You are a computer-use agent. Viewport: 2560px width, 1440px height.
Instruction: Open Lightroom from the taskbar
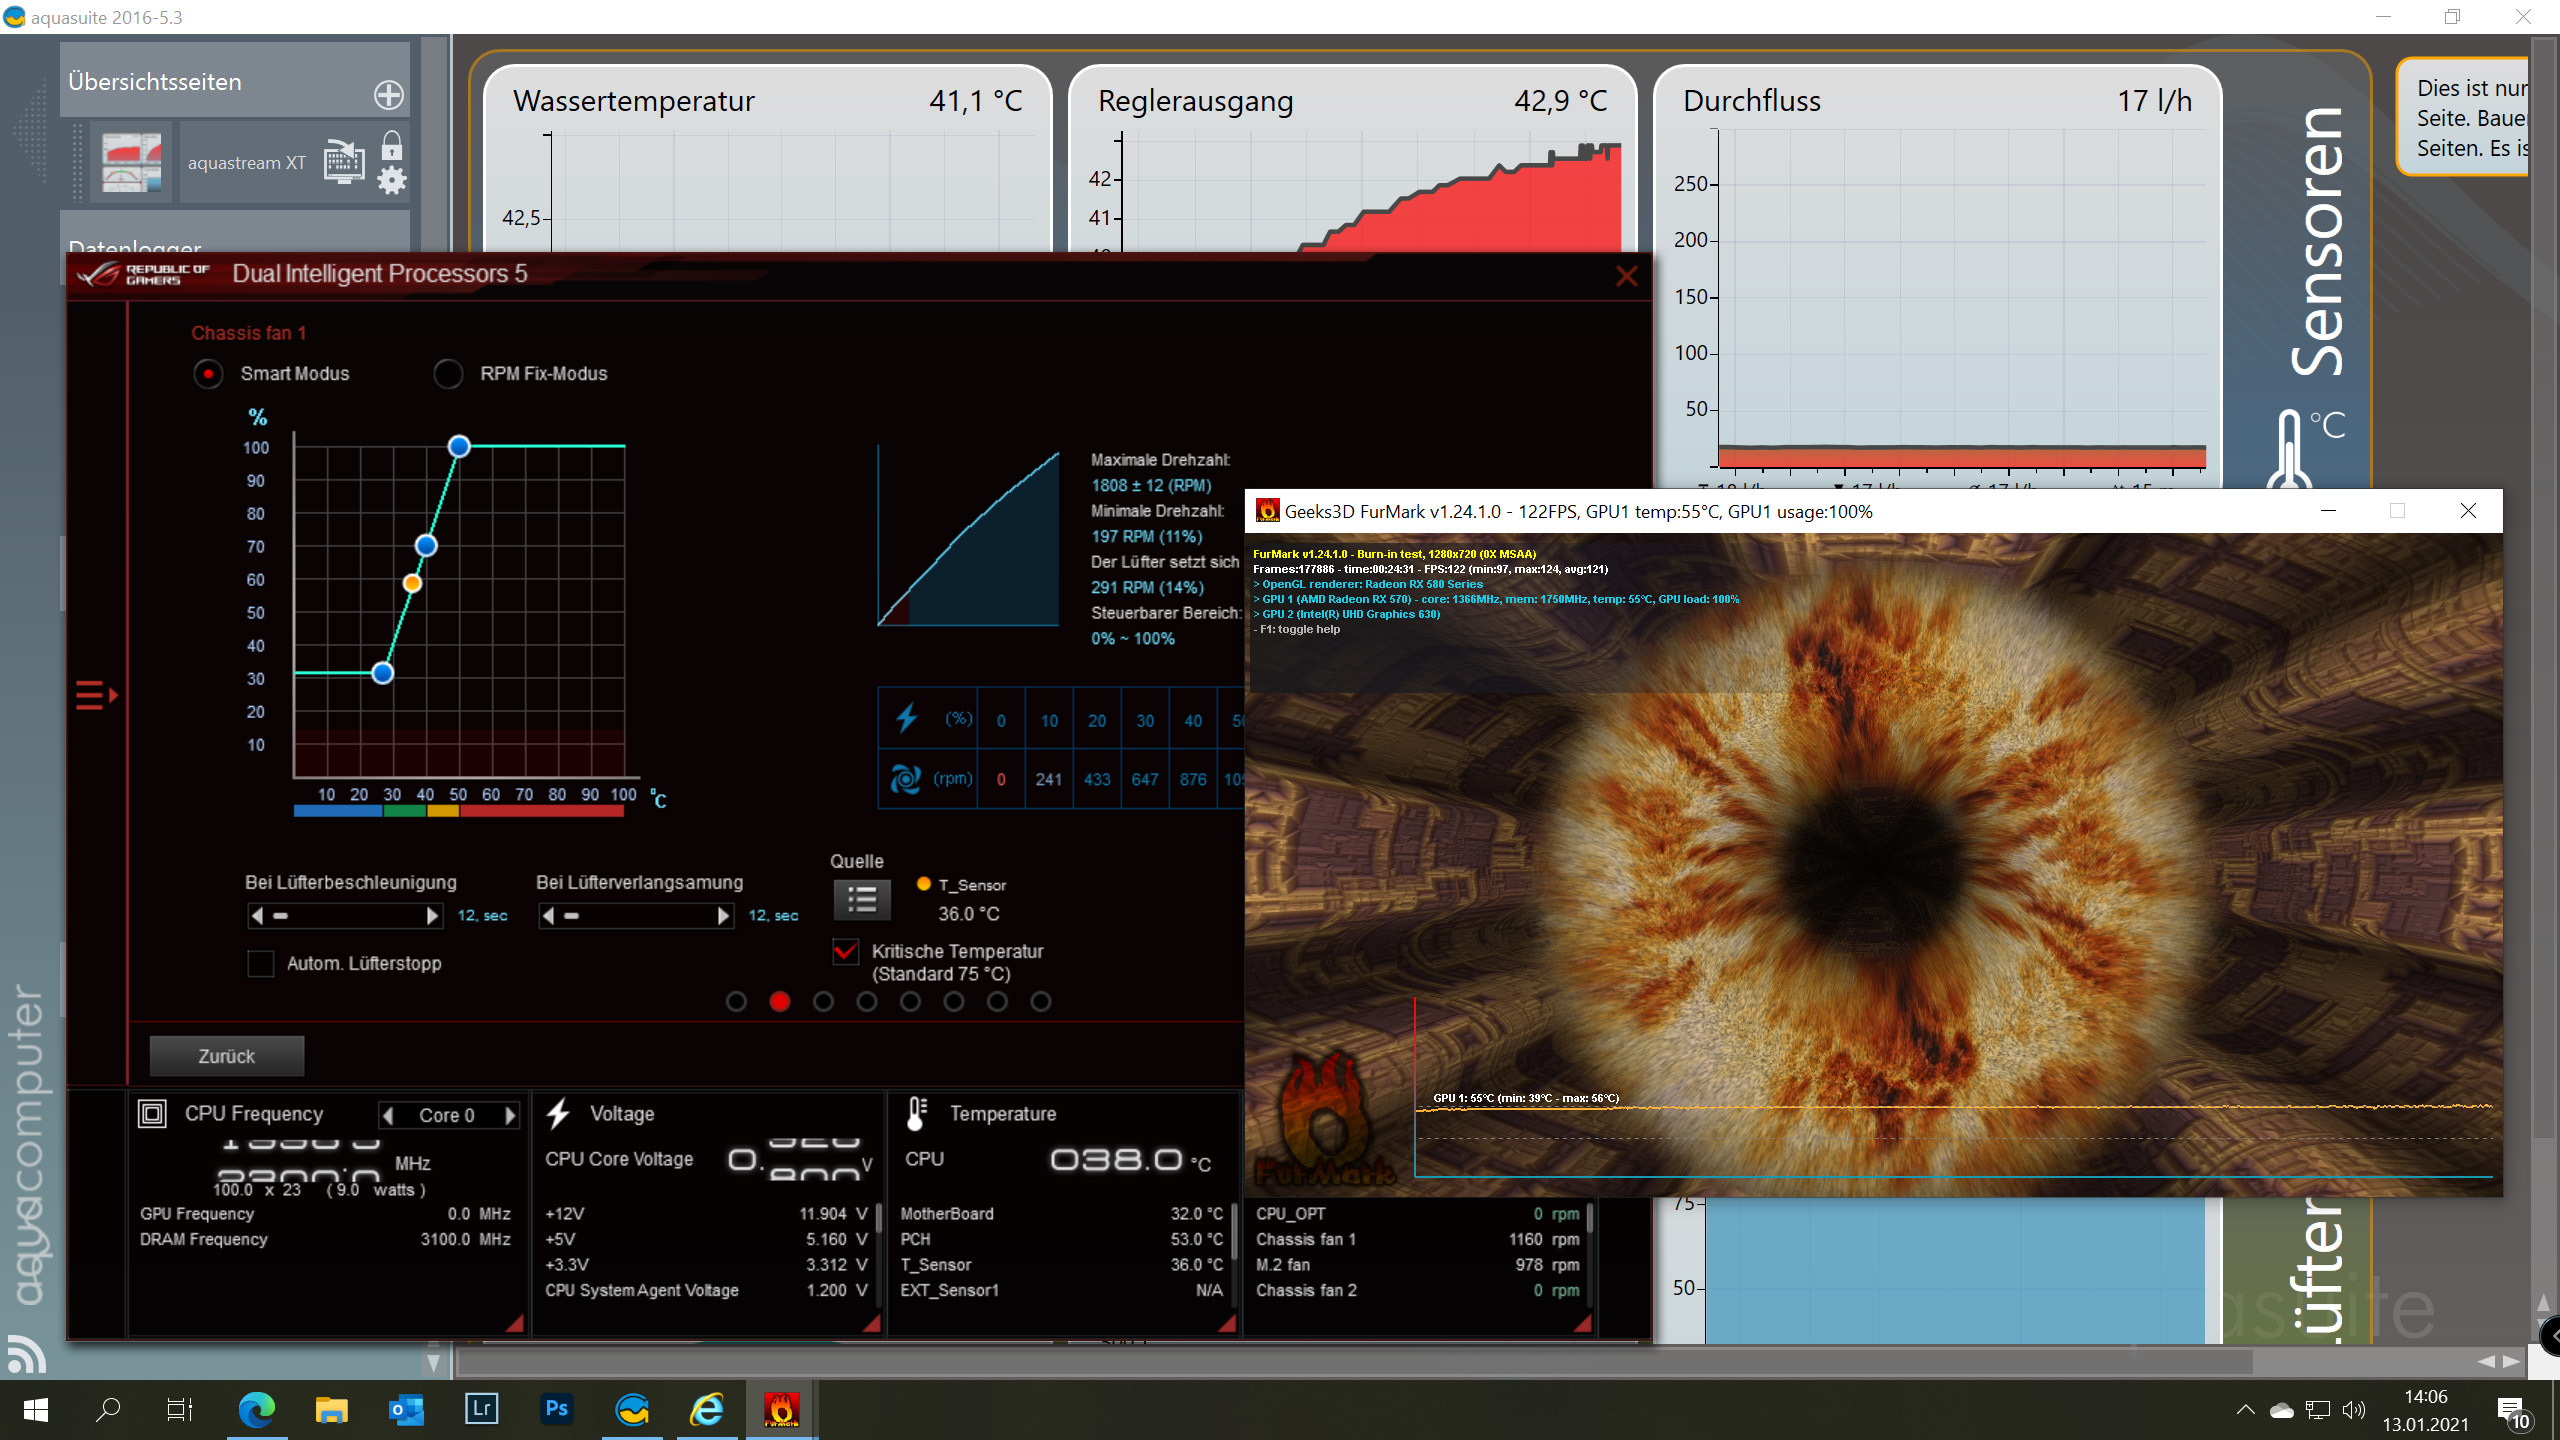tap(482, 1410)
